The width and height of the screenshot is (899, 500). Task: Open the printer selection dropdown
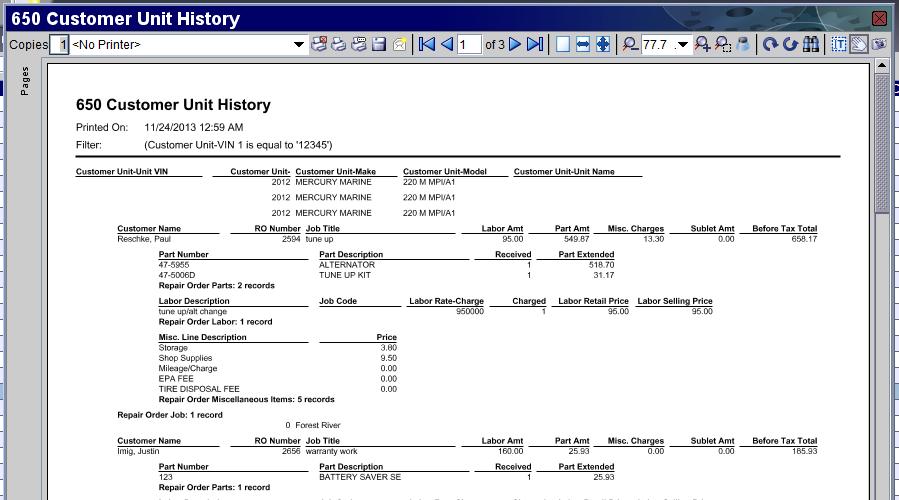(x=299, y=45)
